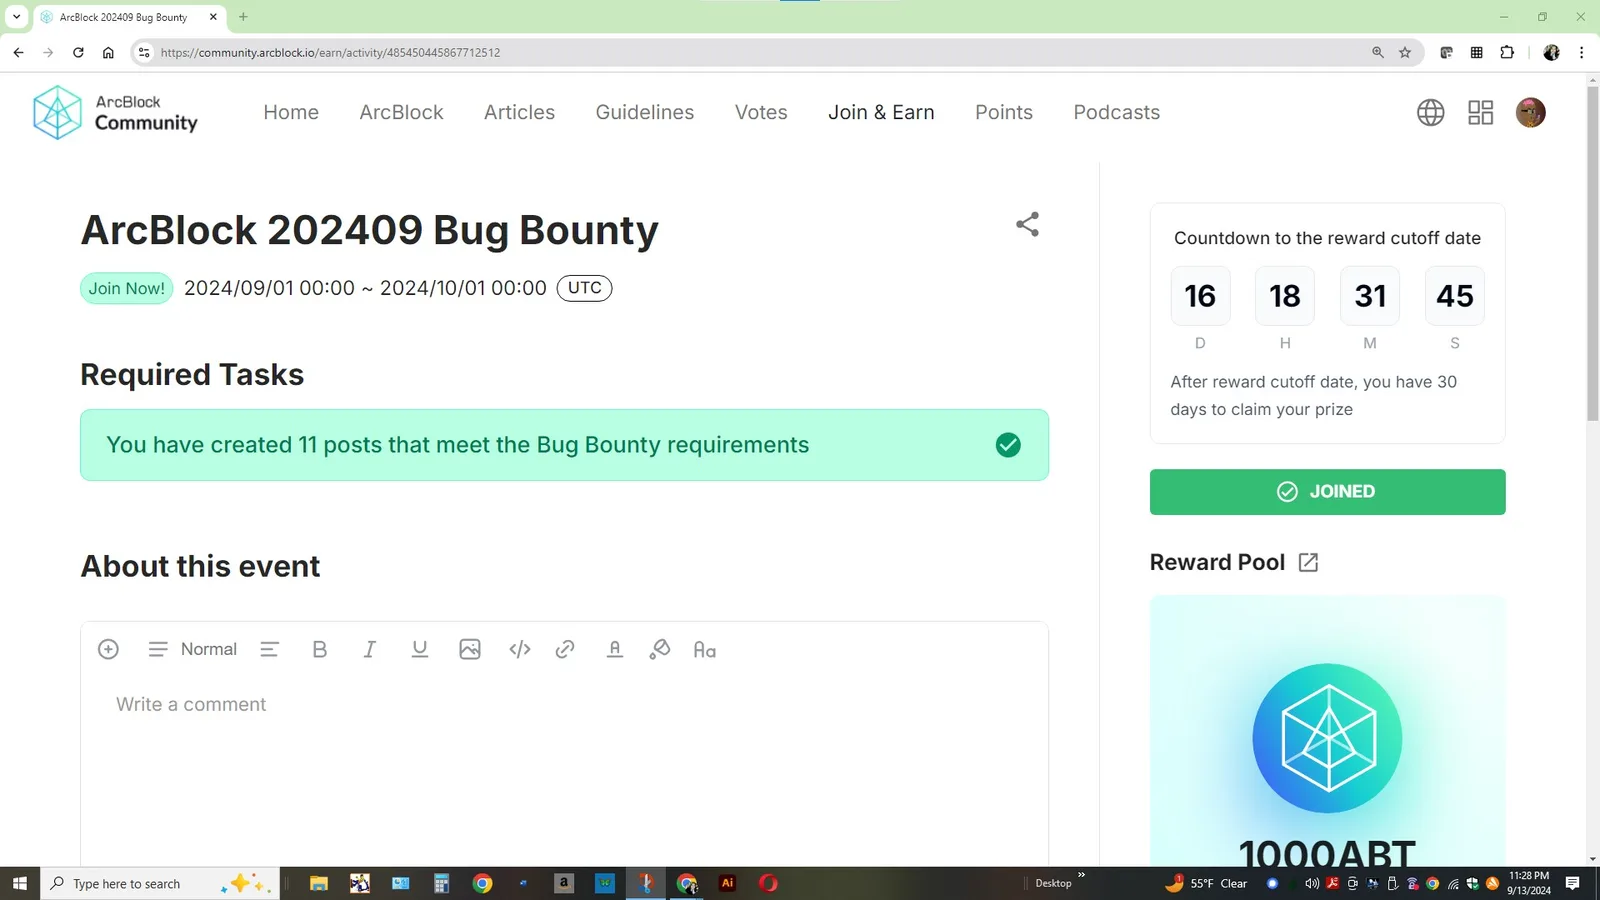Click the Windows taskbar search box
1600x900 pixels.
[160, 883]
